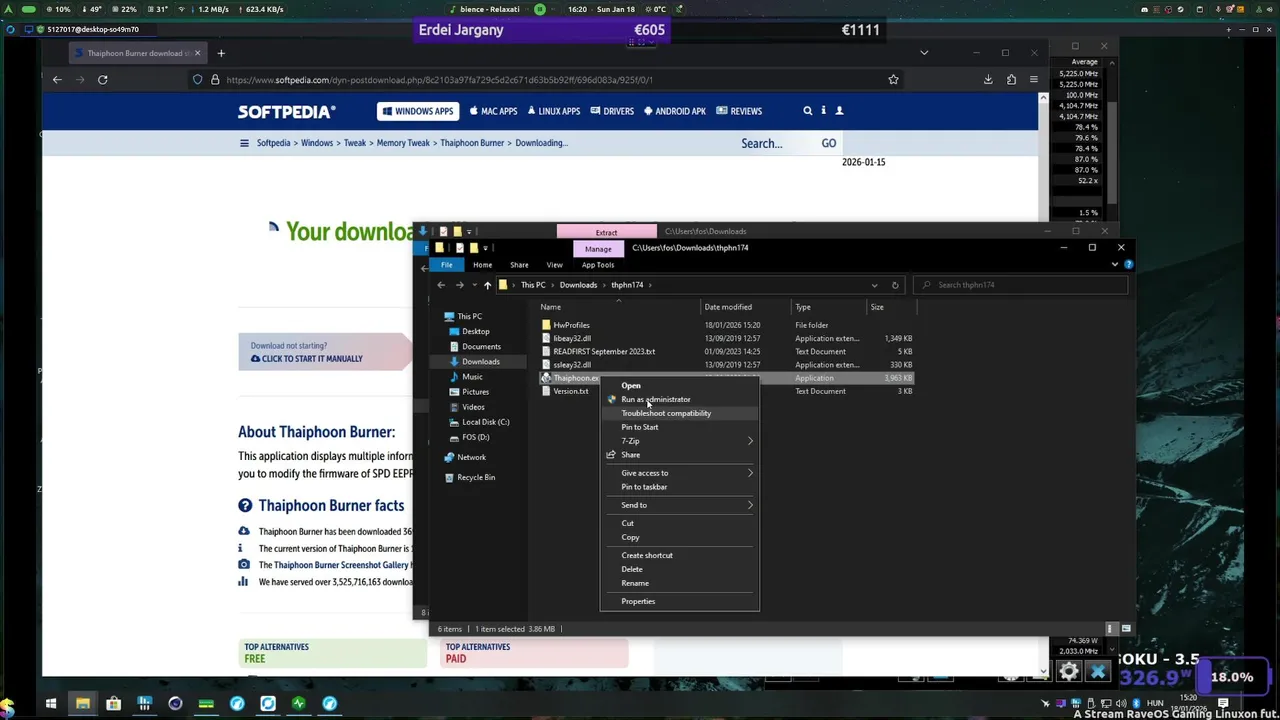Viewport: 1280px width, 720px height.
Task: Expand the Give access to submenu
Action: [680, 473]
